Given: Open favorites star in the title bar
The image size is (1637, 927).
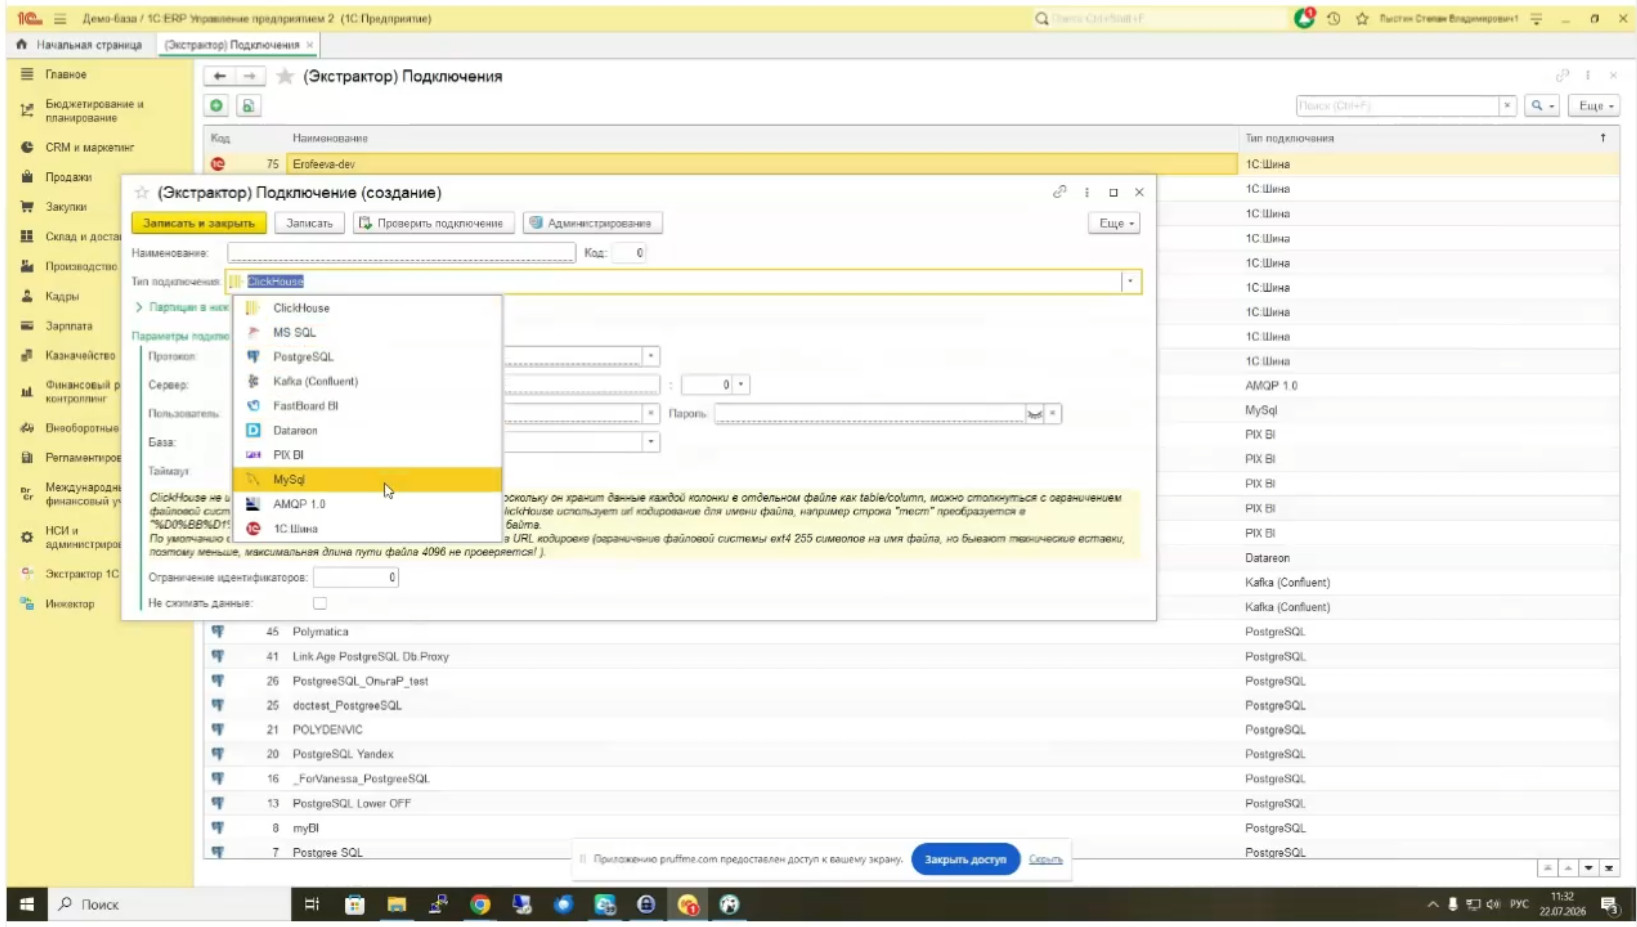Looking at the screenshot, I should 1362,18.
